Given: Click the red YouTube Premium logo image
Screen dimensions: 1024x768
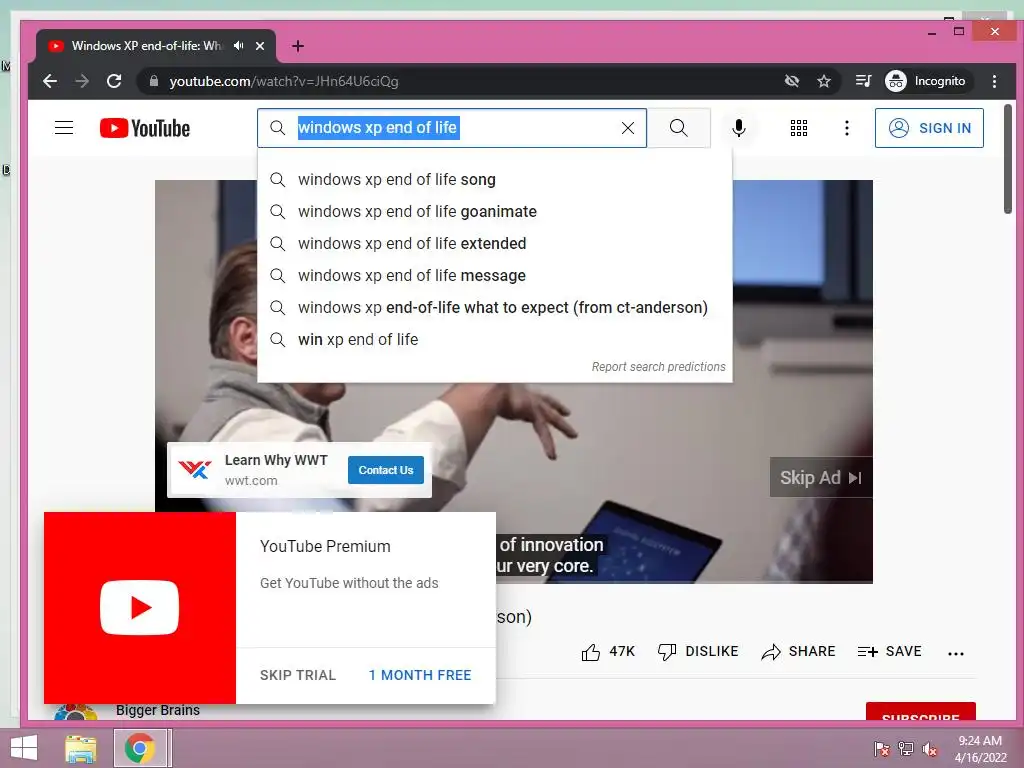Looking at the screenshot, I should (x=140, y=608).
